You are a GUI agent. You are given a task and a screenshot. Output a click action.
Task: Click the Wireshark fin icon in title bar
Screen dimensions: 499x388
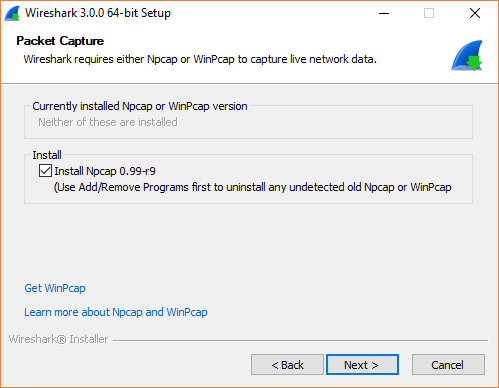[x=12, y=13]
